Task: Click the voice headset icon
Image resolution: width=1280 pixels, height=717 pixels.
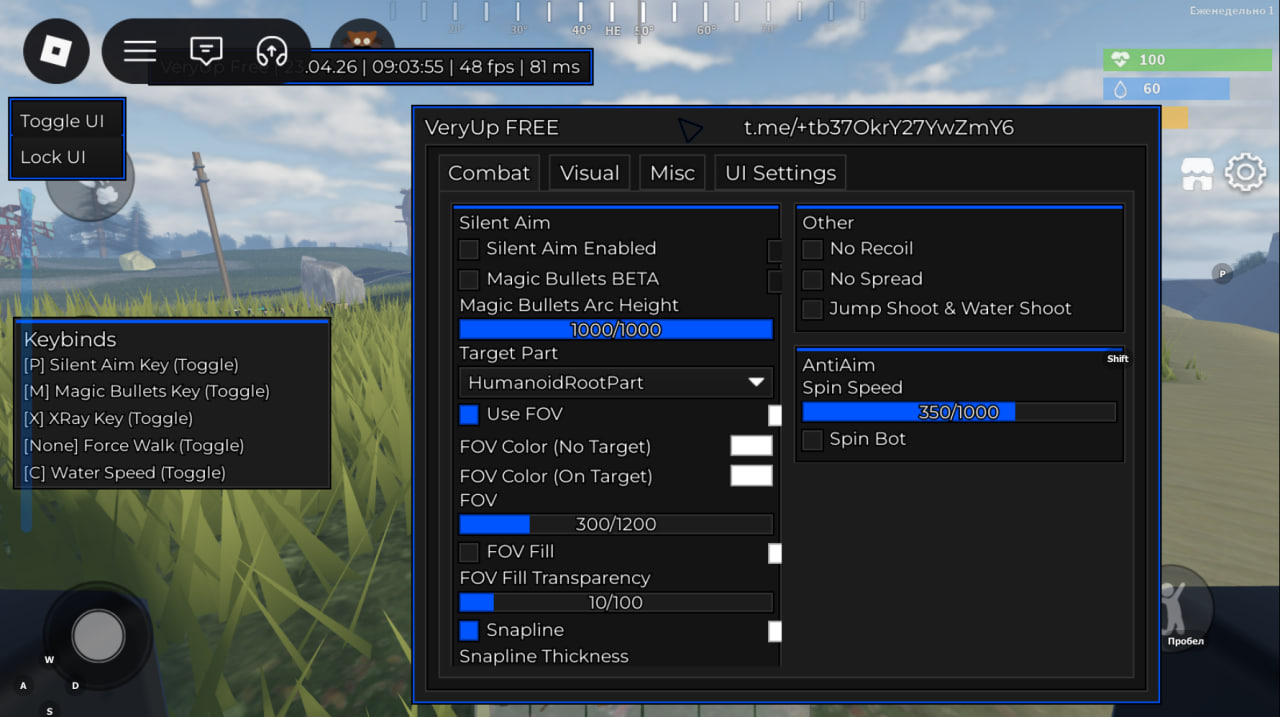Action: pos(272,51)
